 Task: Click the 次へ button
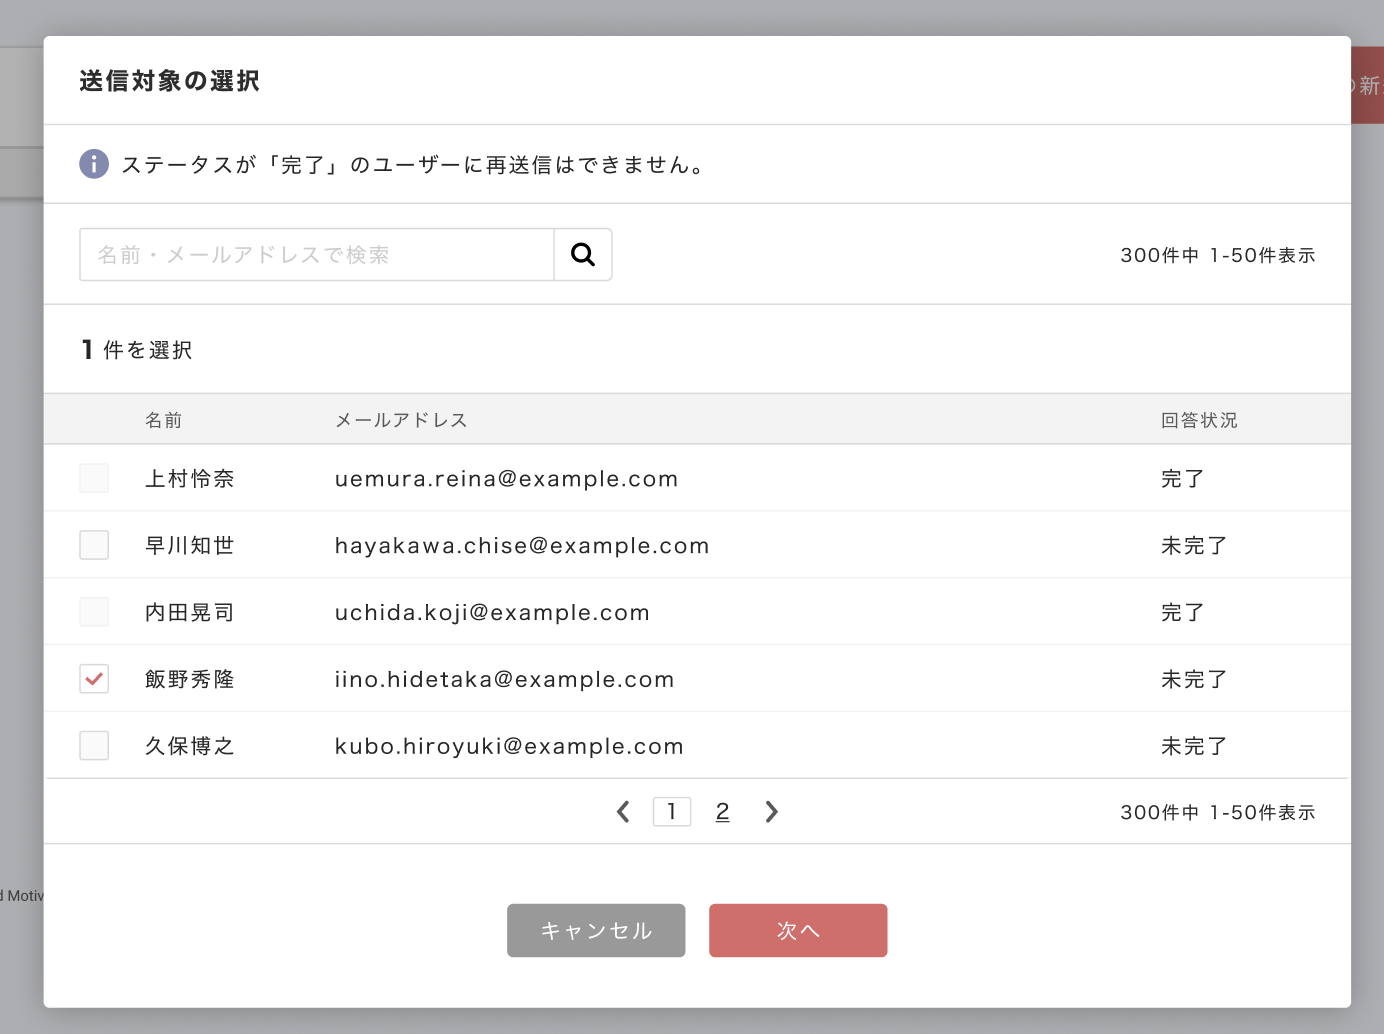pyautogui.click(x=798, y=931)
